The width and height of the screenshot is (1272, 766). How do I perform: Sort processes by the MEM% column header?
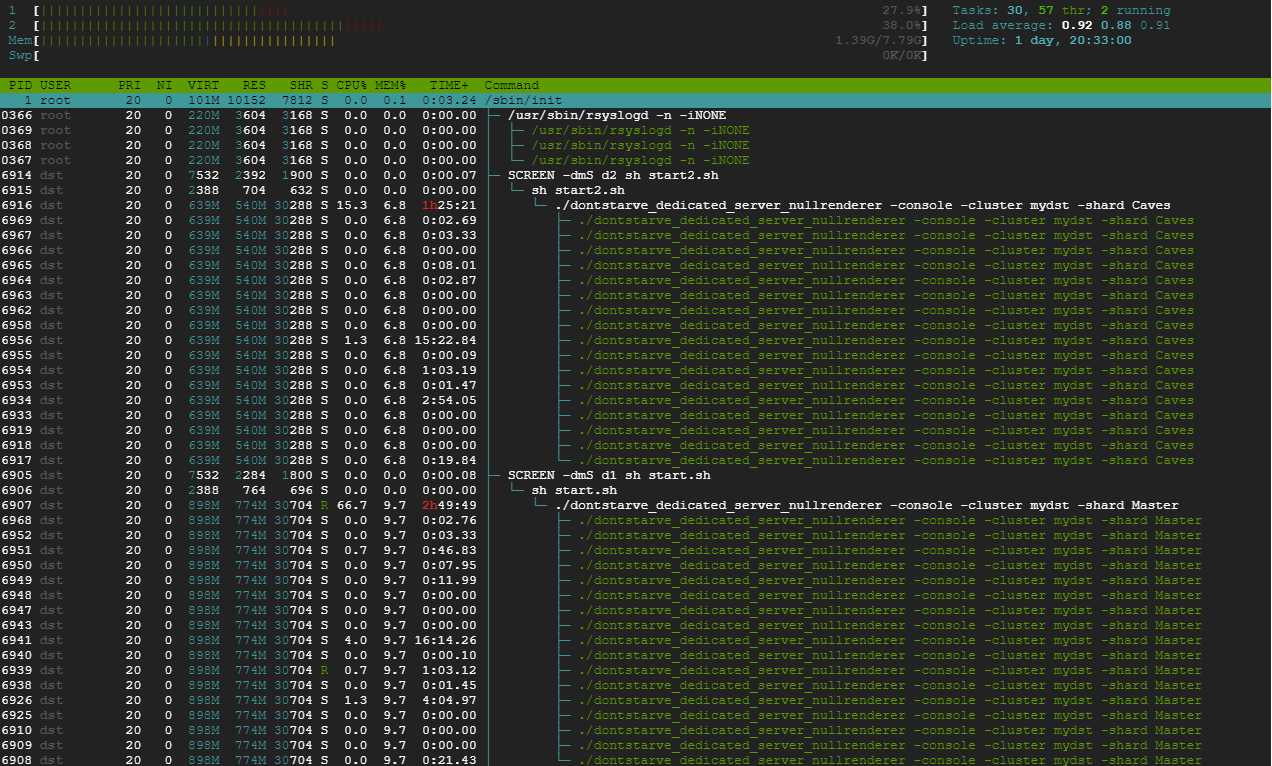[391, 86]
